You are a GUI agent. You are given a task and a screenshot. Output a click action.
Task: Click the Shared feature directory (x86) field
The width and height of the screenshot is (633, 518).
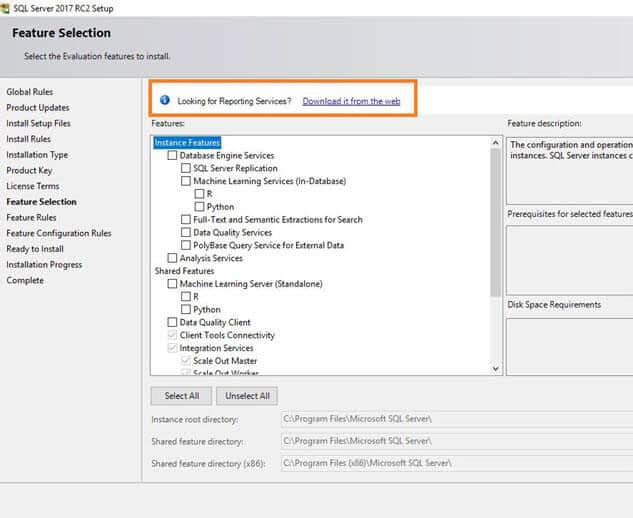tap(457, 463)
